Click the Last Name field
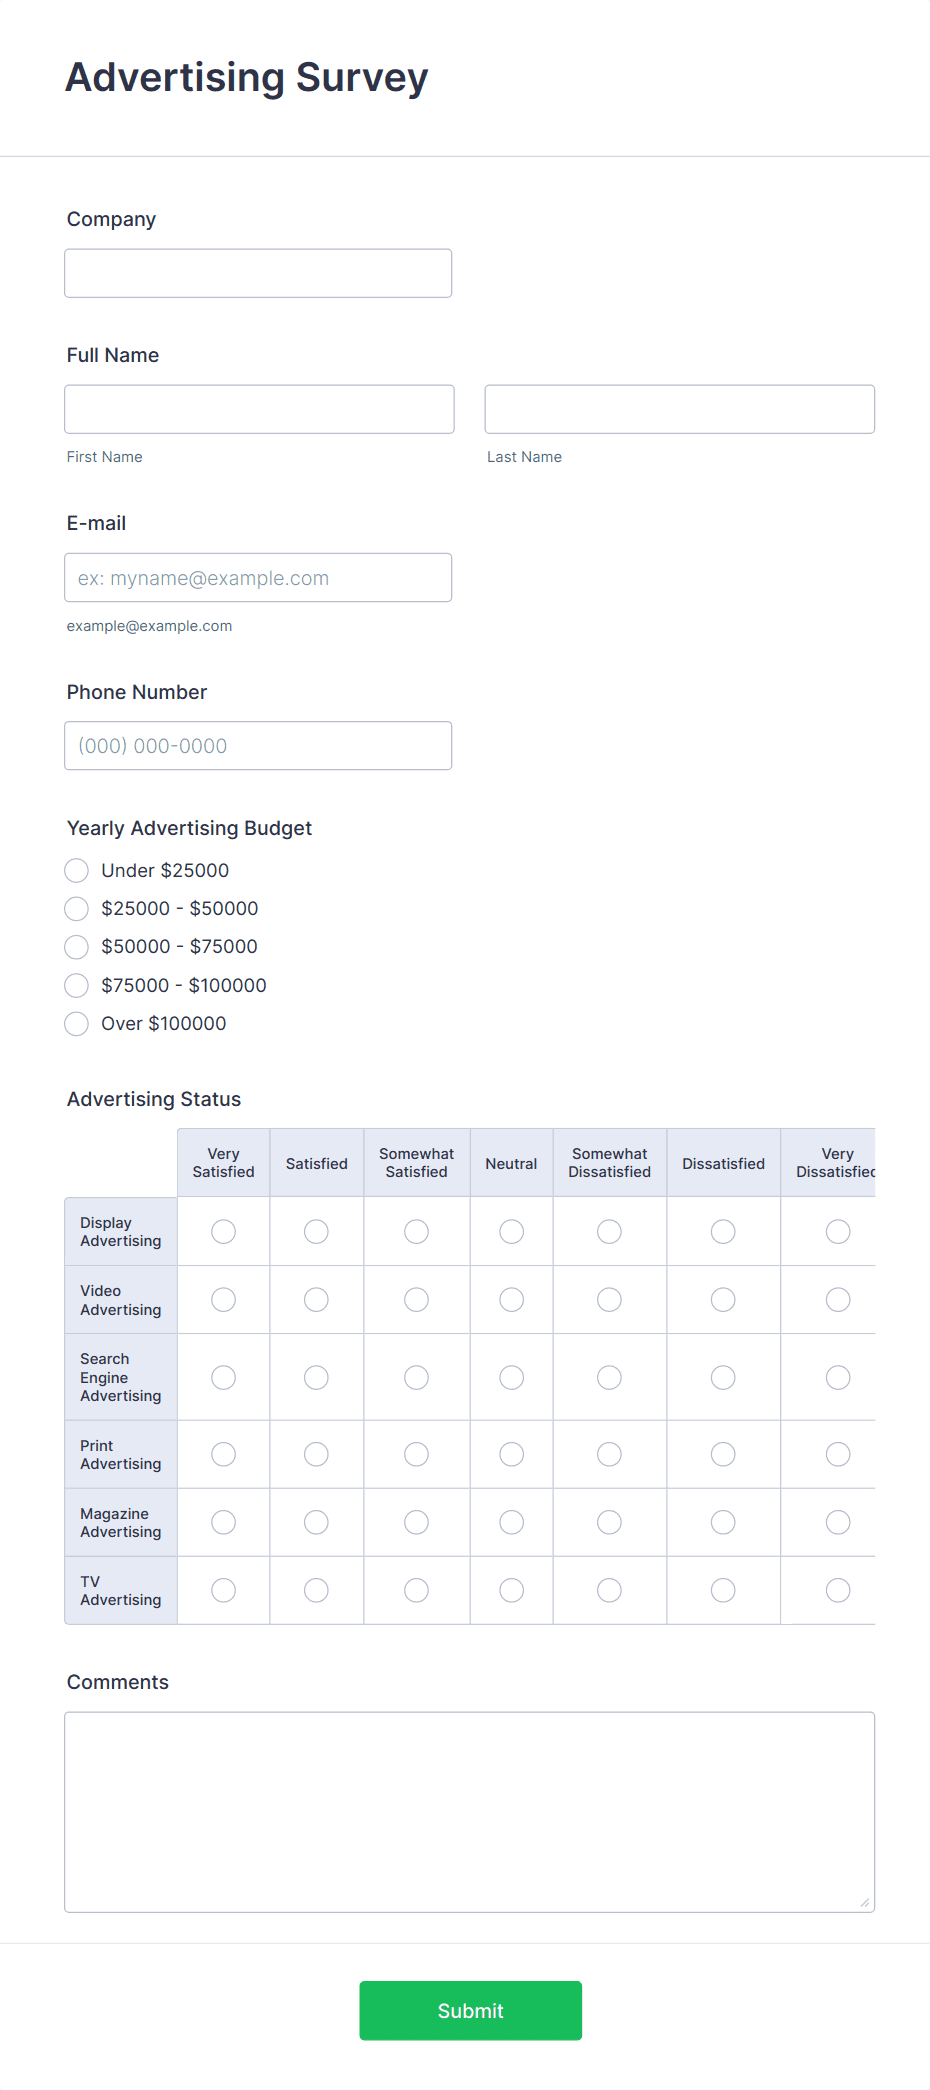The height and width of the screenshot is (2090, 930). point(679,409)
